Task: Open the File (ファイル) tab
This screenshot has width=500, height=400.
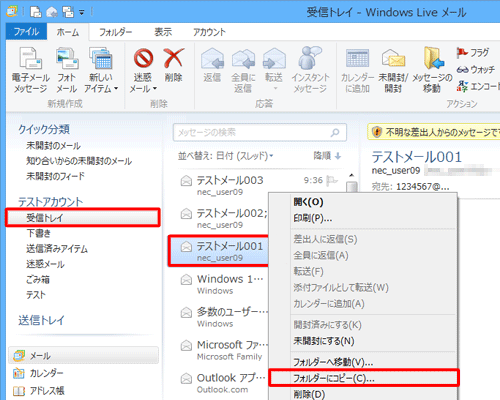Action: (x=26, y=32)
